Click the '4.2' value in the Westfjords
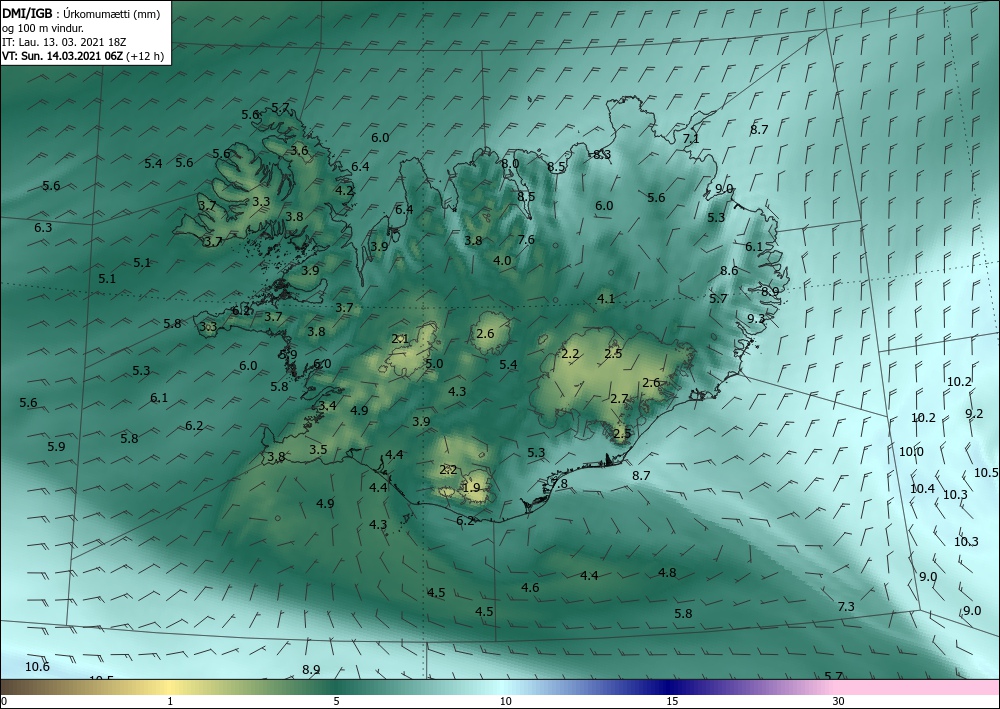 [344, 190]
